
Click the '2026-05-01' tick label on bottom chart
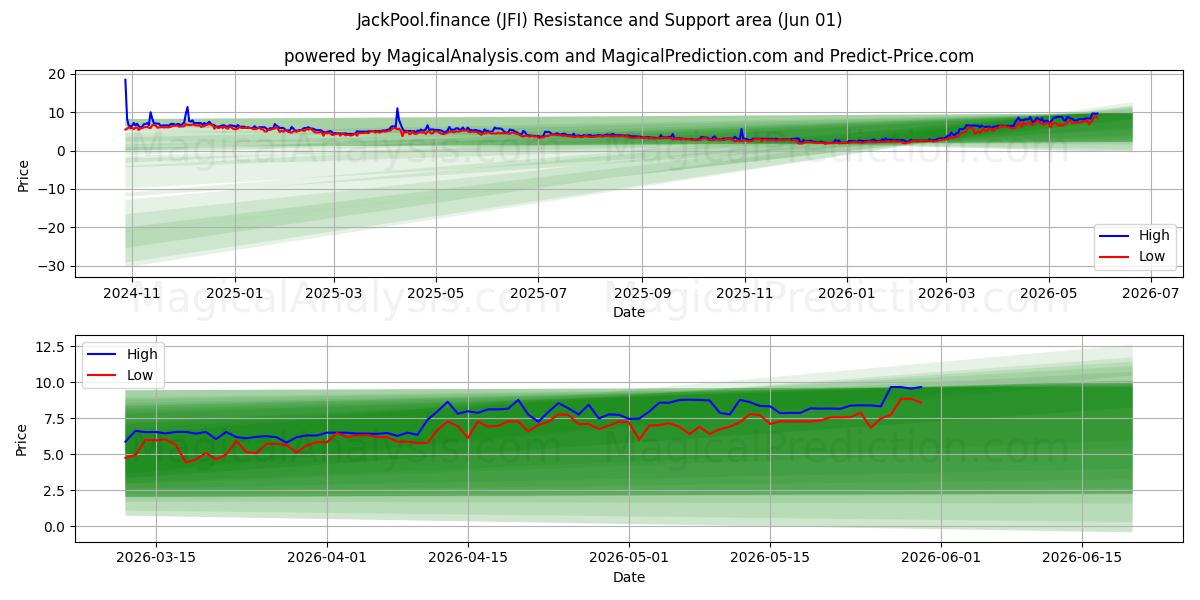click(x=629, y=559)
